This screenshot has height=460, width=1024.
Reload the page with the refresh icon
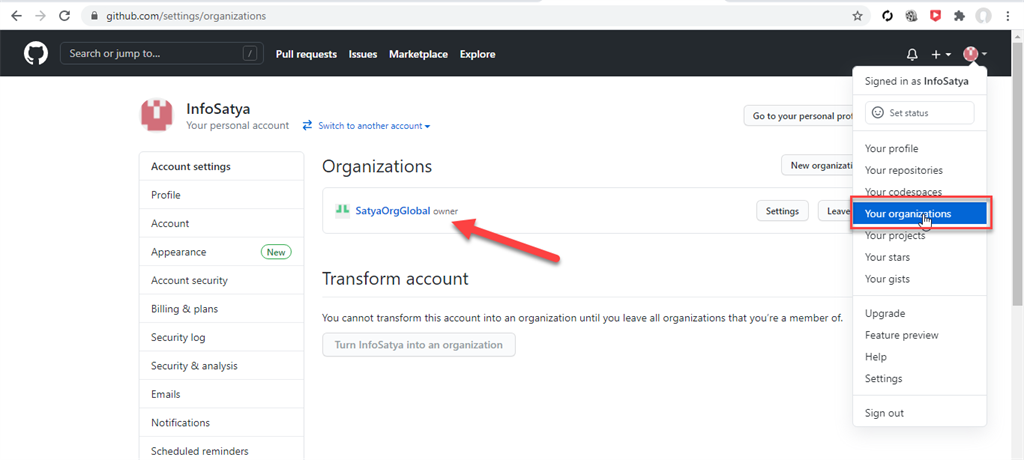click(x=65, y=16)
